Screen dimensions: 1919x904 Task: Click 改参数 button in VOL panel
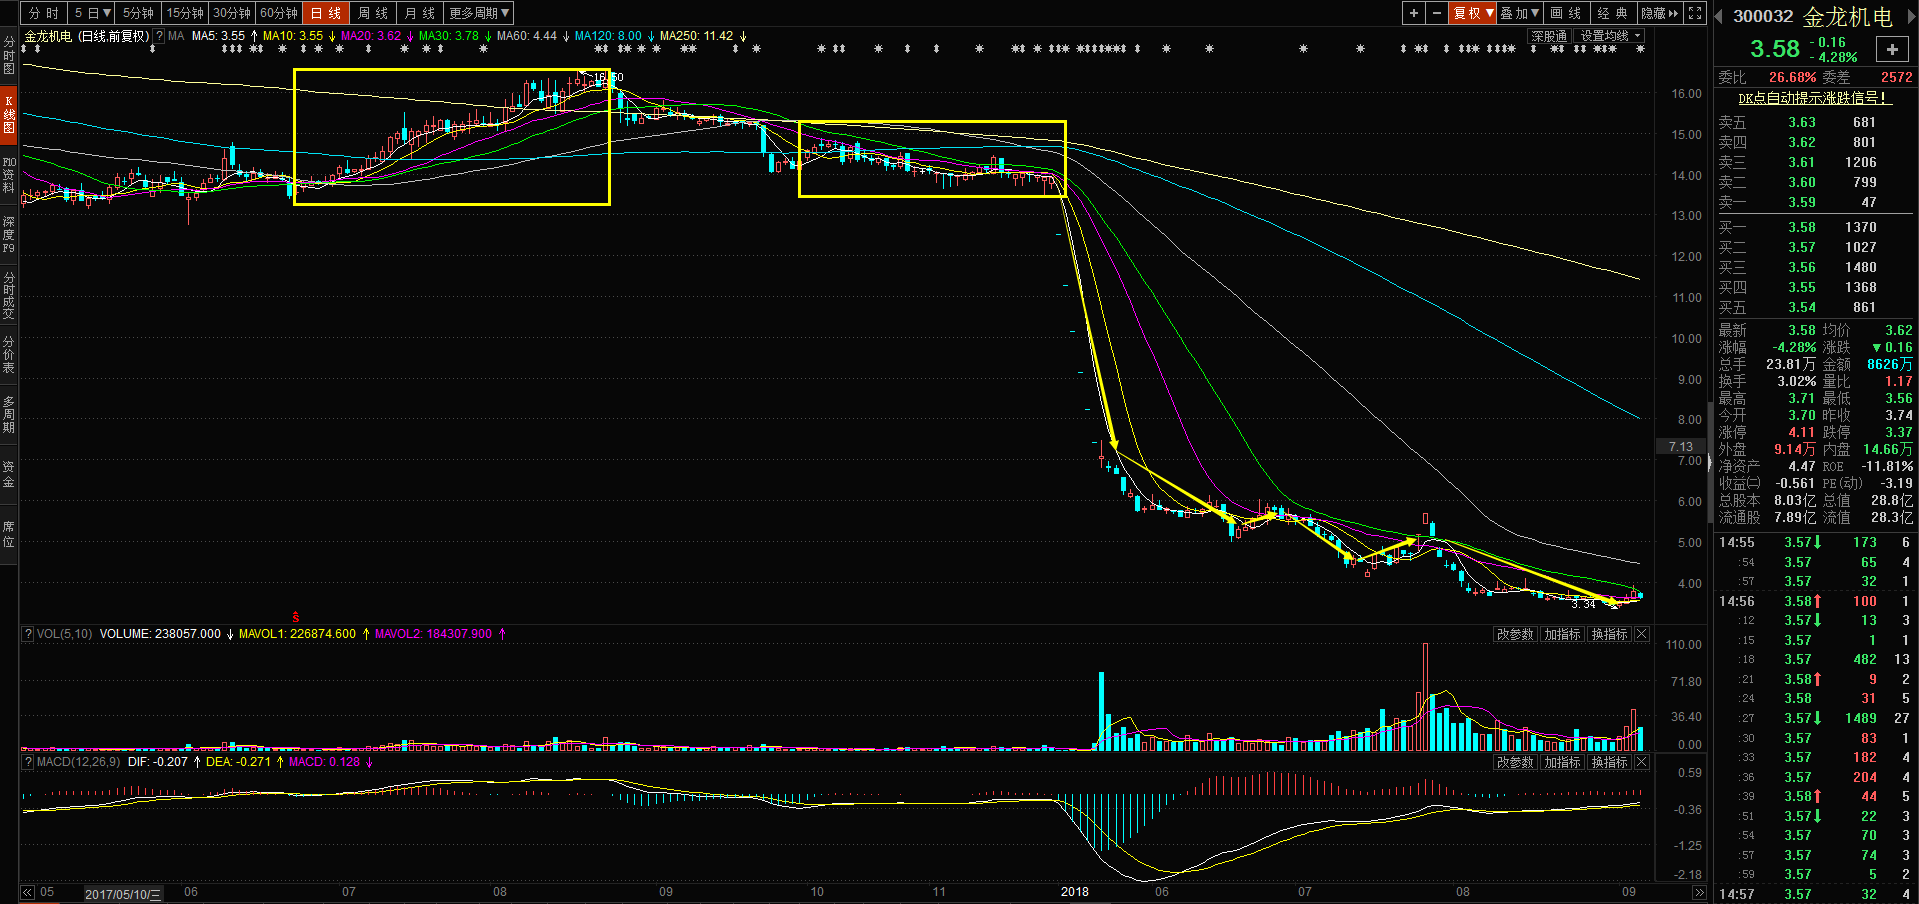pyautogui.click(x=1515, y=634)
